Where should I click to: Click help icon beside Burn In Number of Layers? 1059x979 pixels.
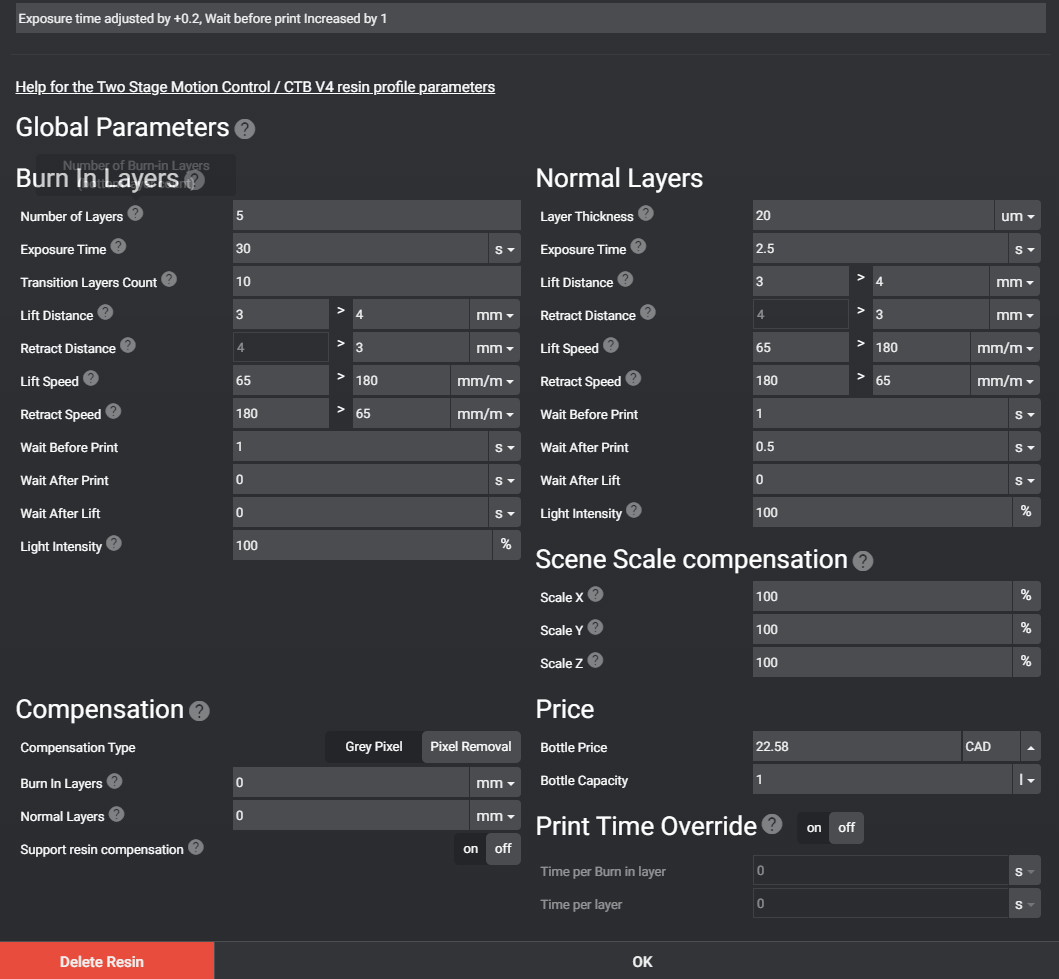pyautogui.click(x=135, y=213)
